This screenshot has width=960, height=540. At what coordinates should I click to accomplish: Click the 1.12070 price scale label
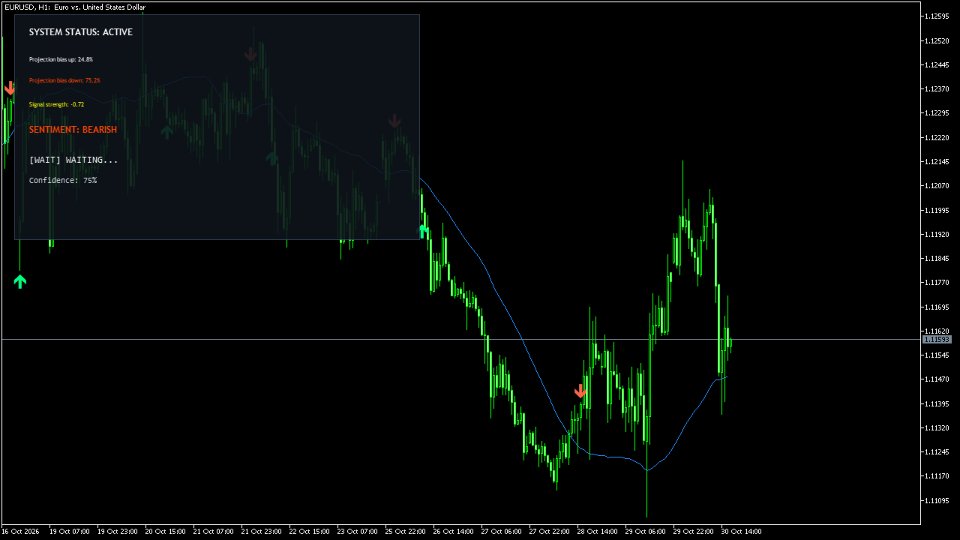coord(936,186)
